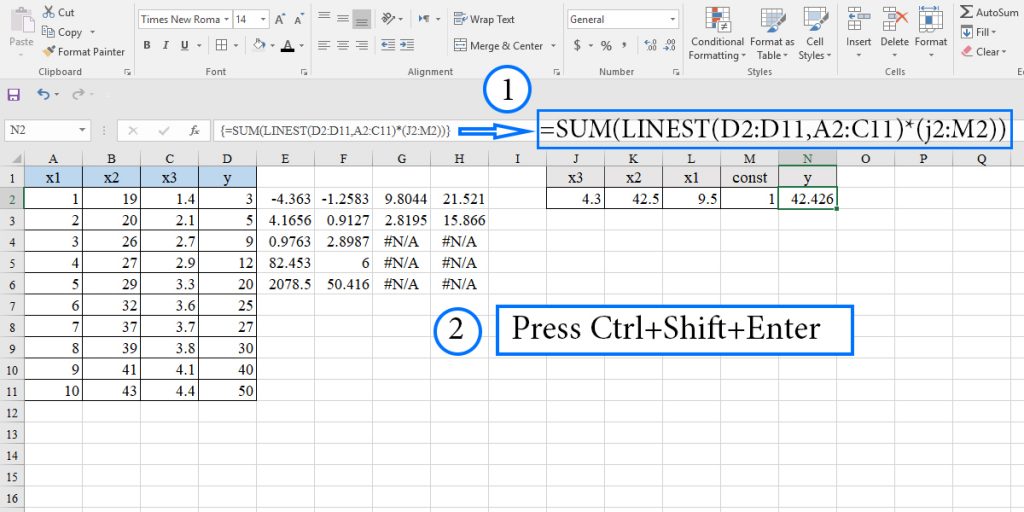Image resolution: width=1024 pixels, height=512 pixels.
Task: Open the General number format dropdown
Action: (673, 20)
